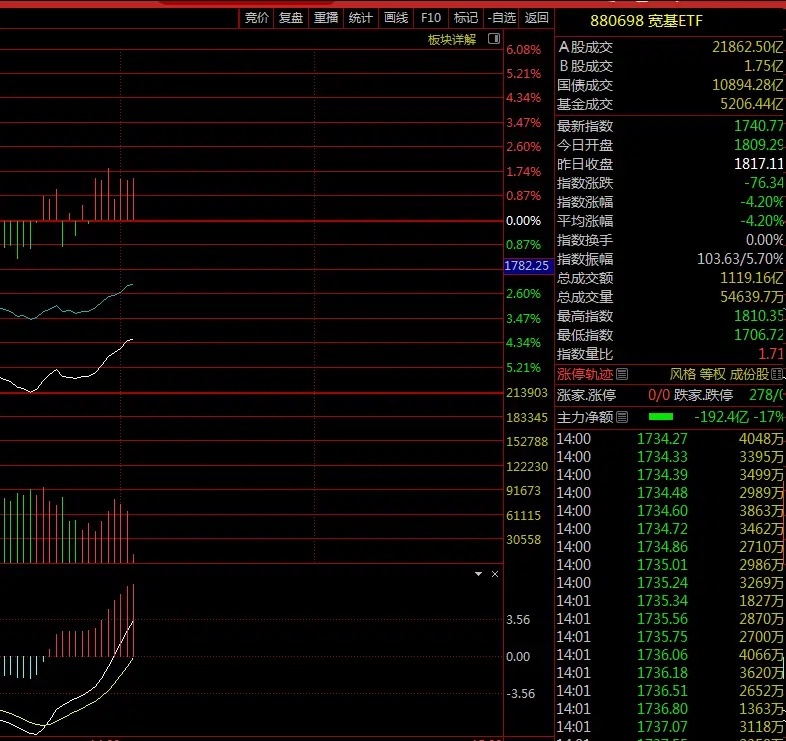Screen dimensions: 786x741
Task: Click the 指数量比 value 1.71
Action: (771, 354)
